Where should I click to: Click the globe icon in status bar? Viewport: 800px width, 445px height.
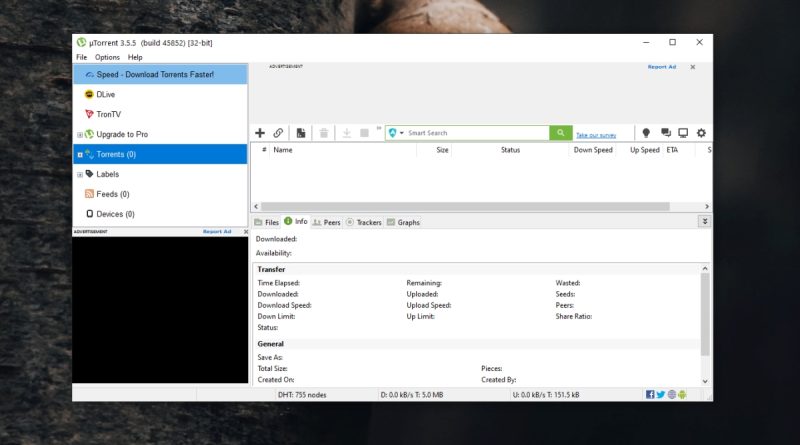672,394
